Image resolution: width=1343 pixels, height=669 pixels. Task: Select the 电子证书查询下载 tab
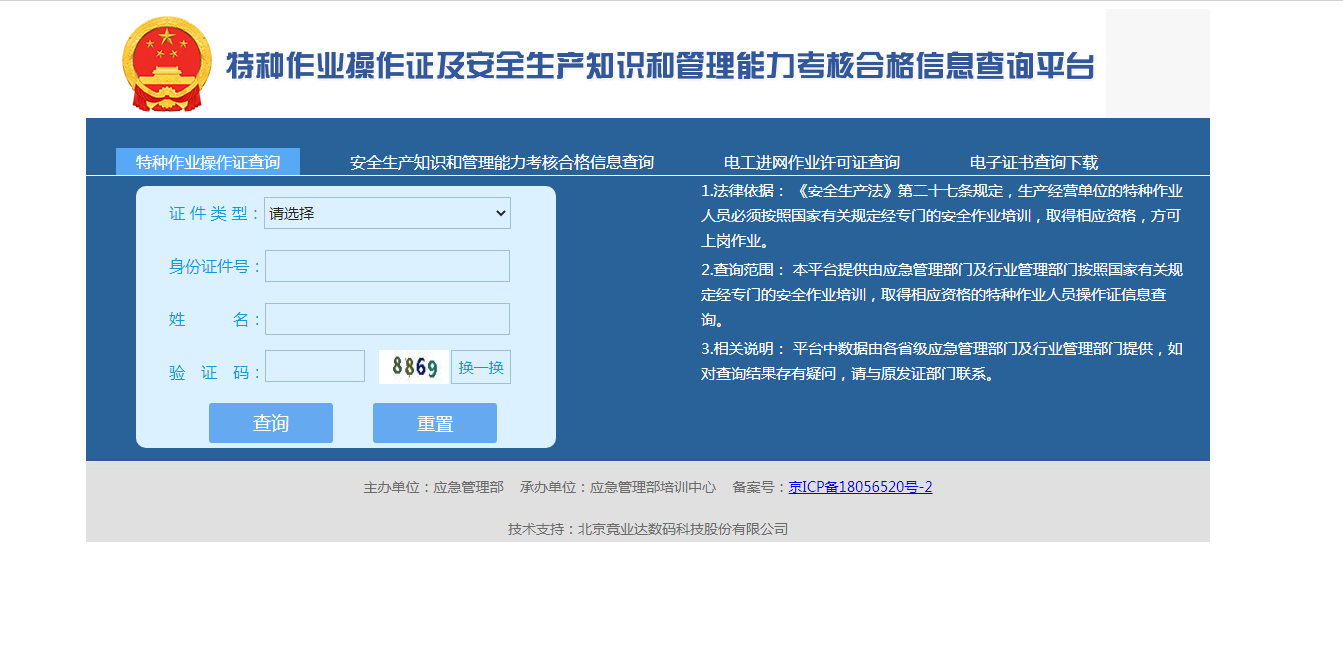coord(1033,162)
